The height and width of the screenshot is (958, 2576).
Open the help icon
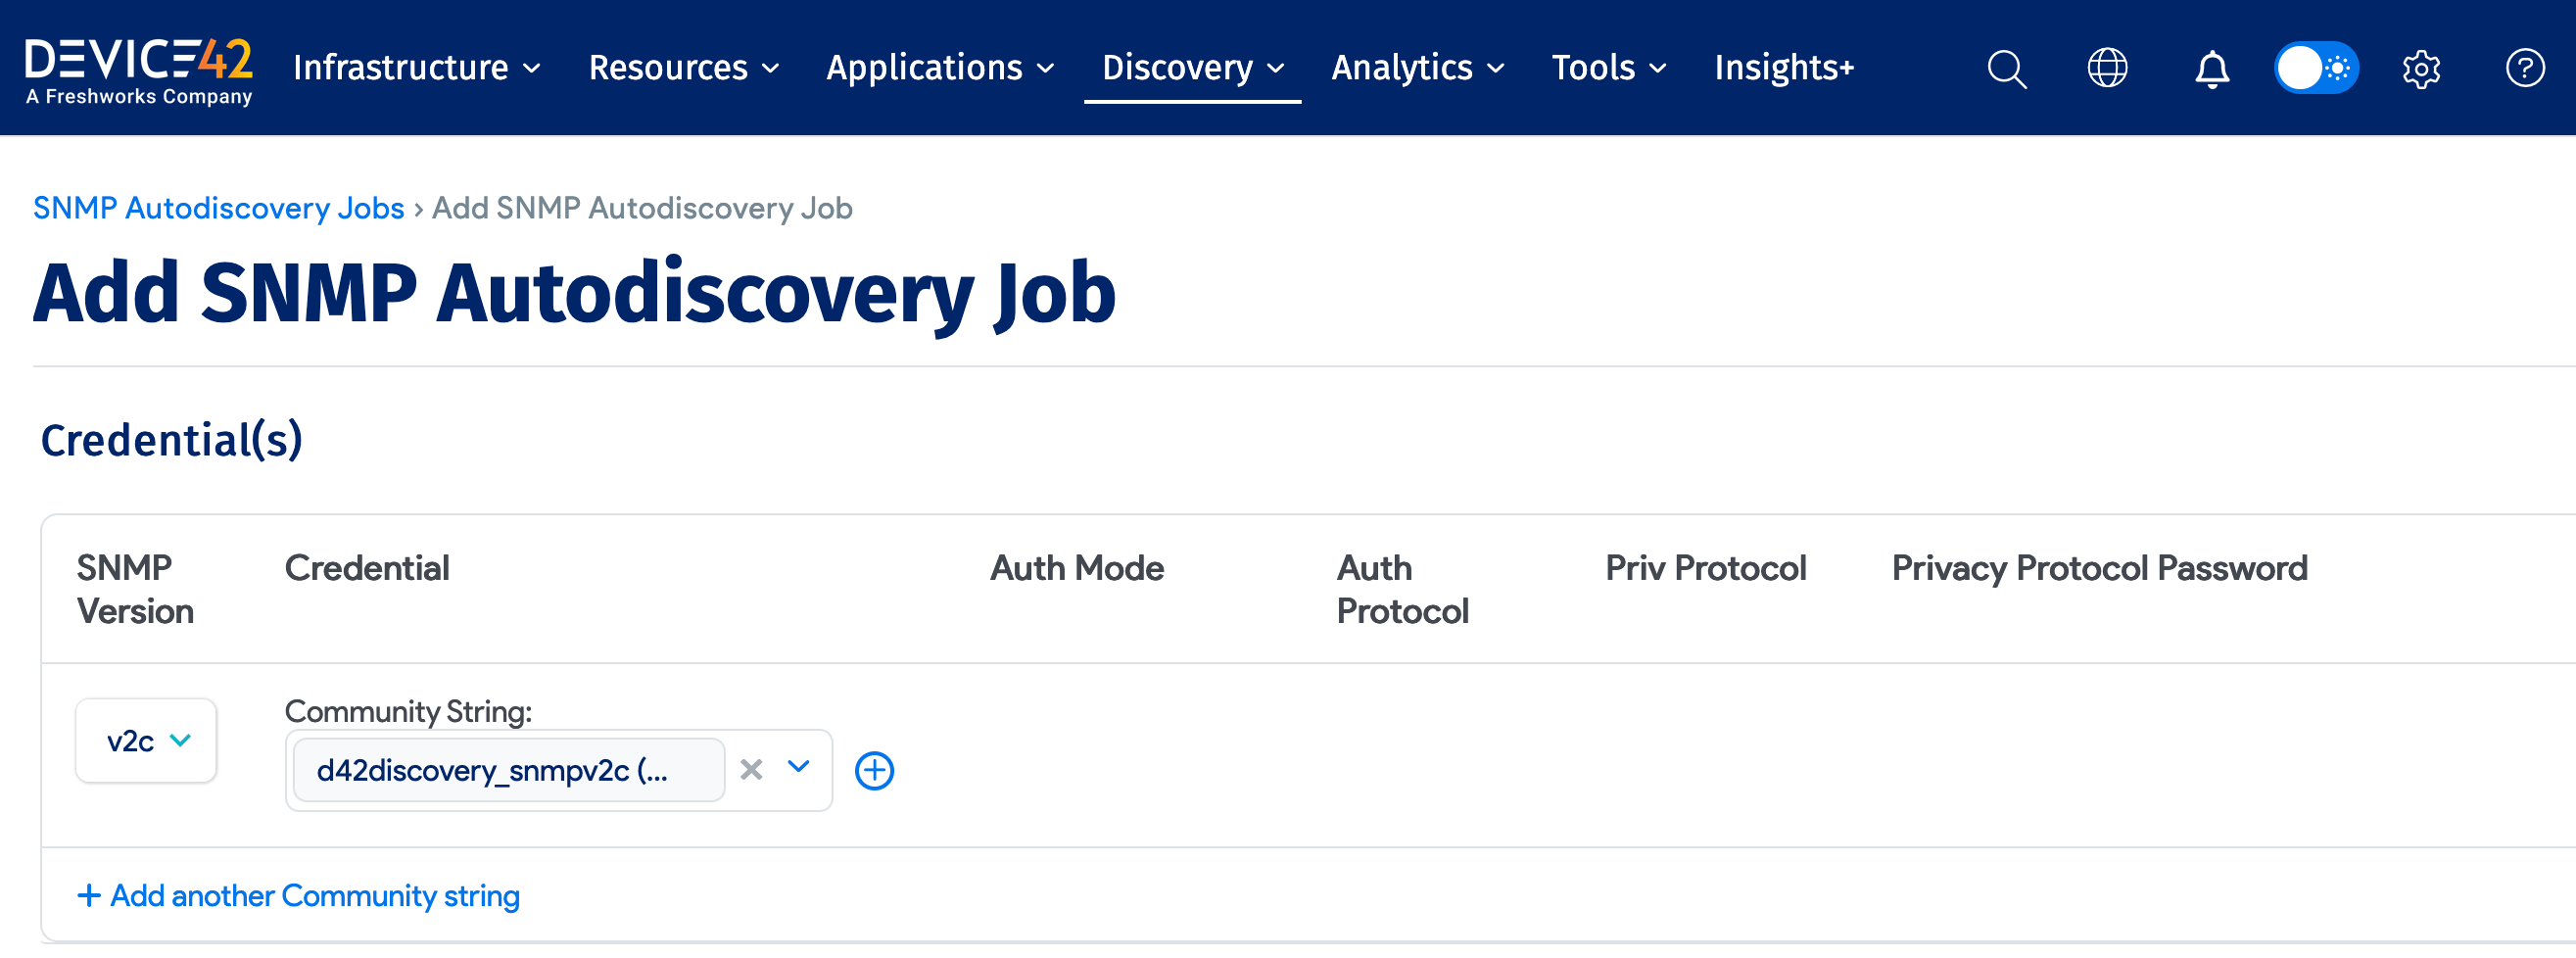tap(2526, 68)
